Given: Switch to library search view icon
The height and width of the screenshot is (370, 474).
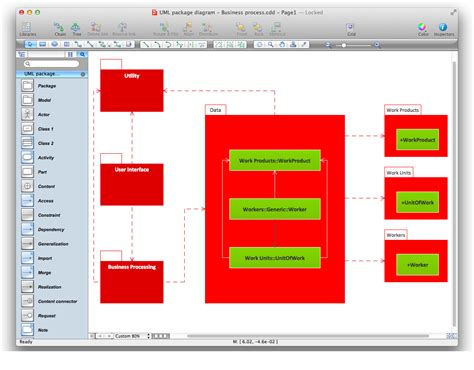Looking at the screenshot, I should (x=82, y=54).
